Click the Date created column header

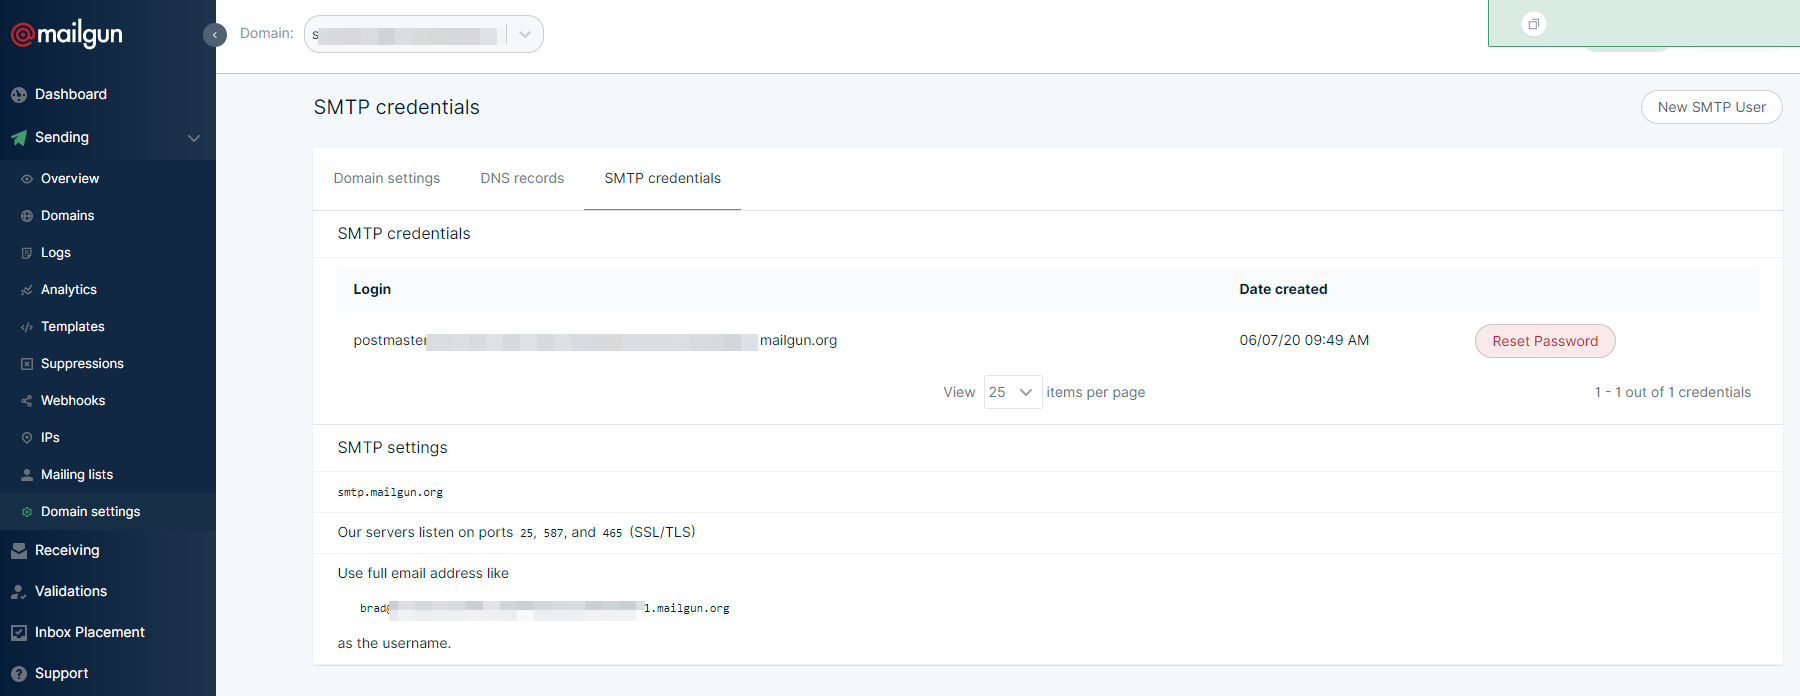pyautogui.click(x=1283, y=289)
